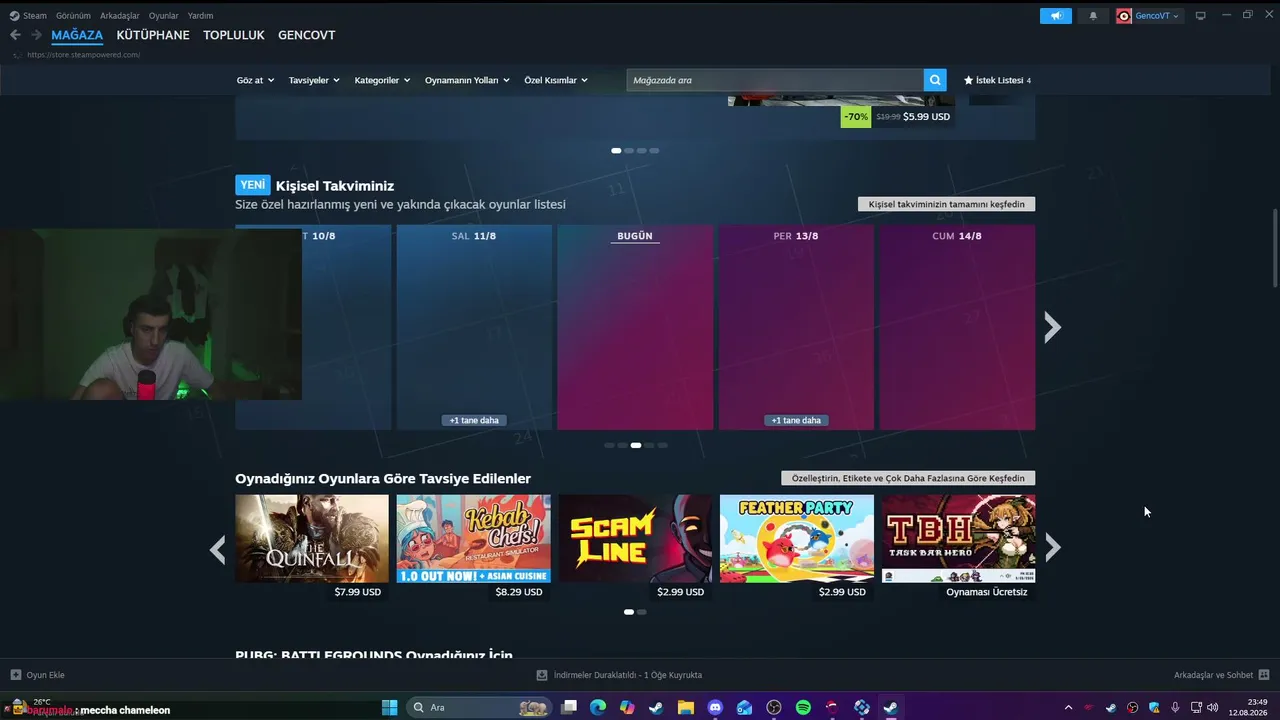1280x720 pixels.
Task: Open the notifications bell
Action: 1093,16
